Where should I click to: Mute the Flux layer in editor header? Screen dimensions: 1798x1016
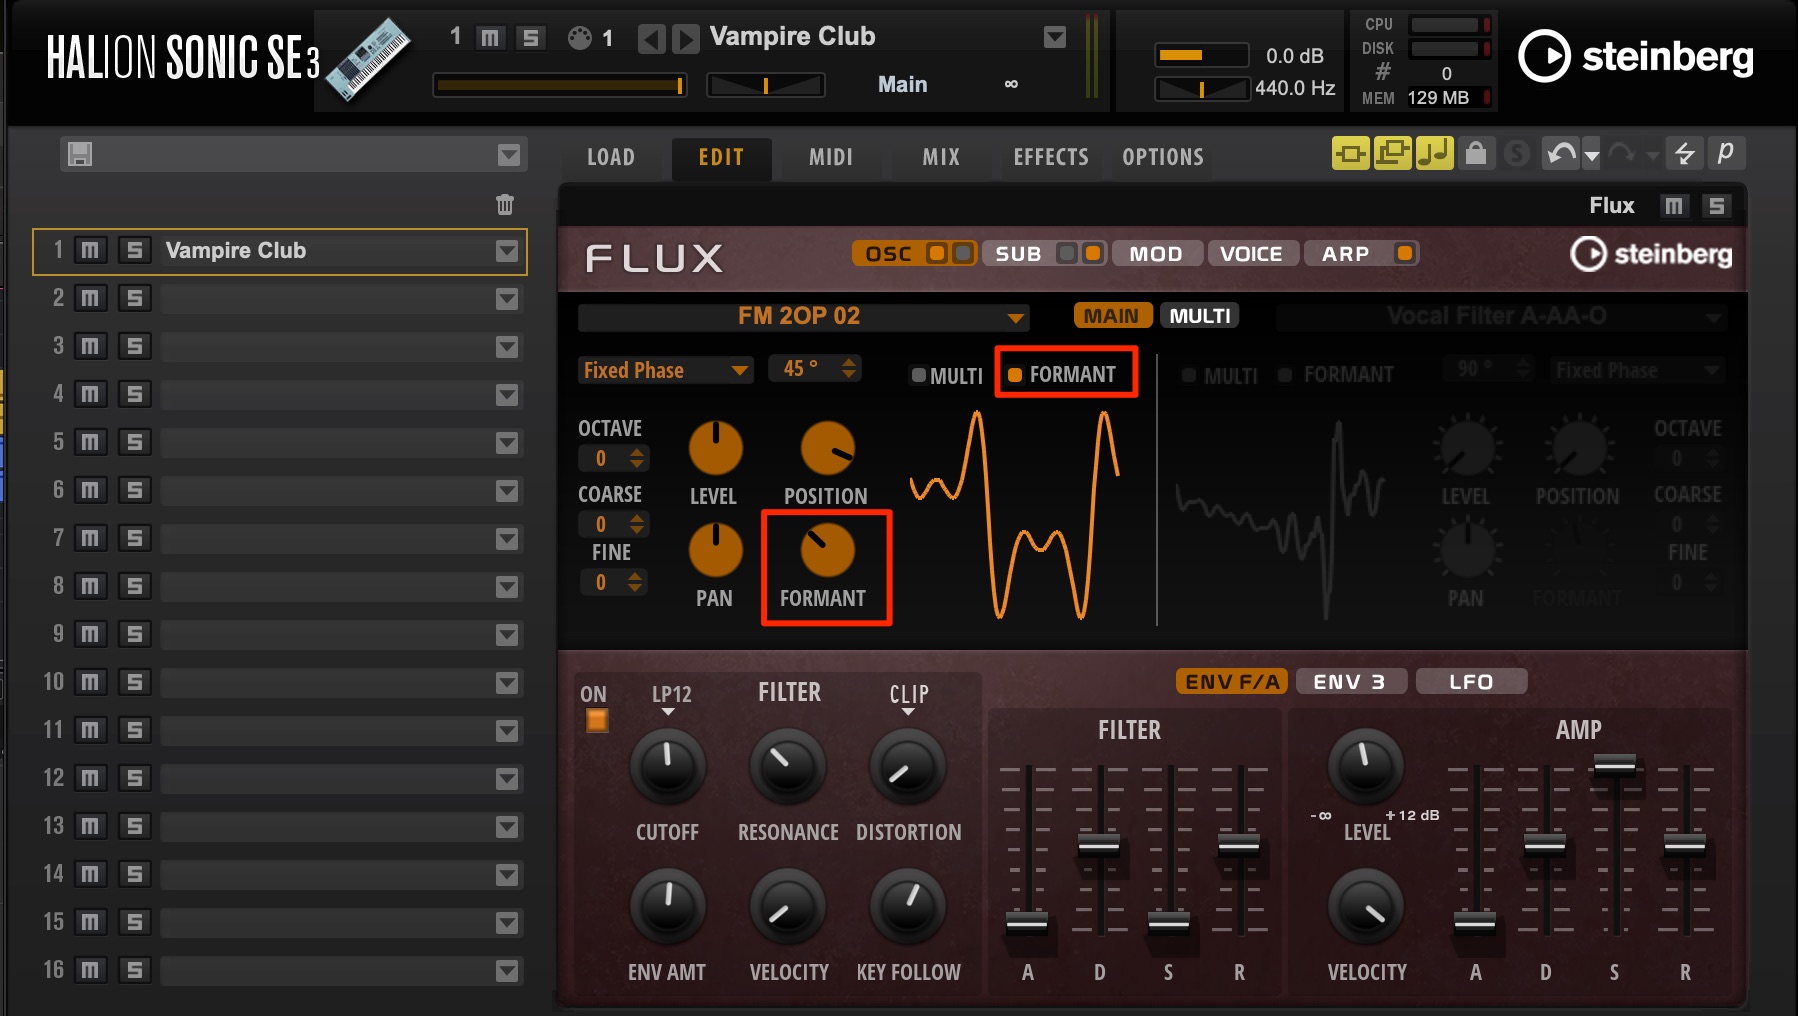[1673, 206]
